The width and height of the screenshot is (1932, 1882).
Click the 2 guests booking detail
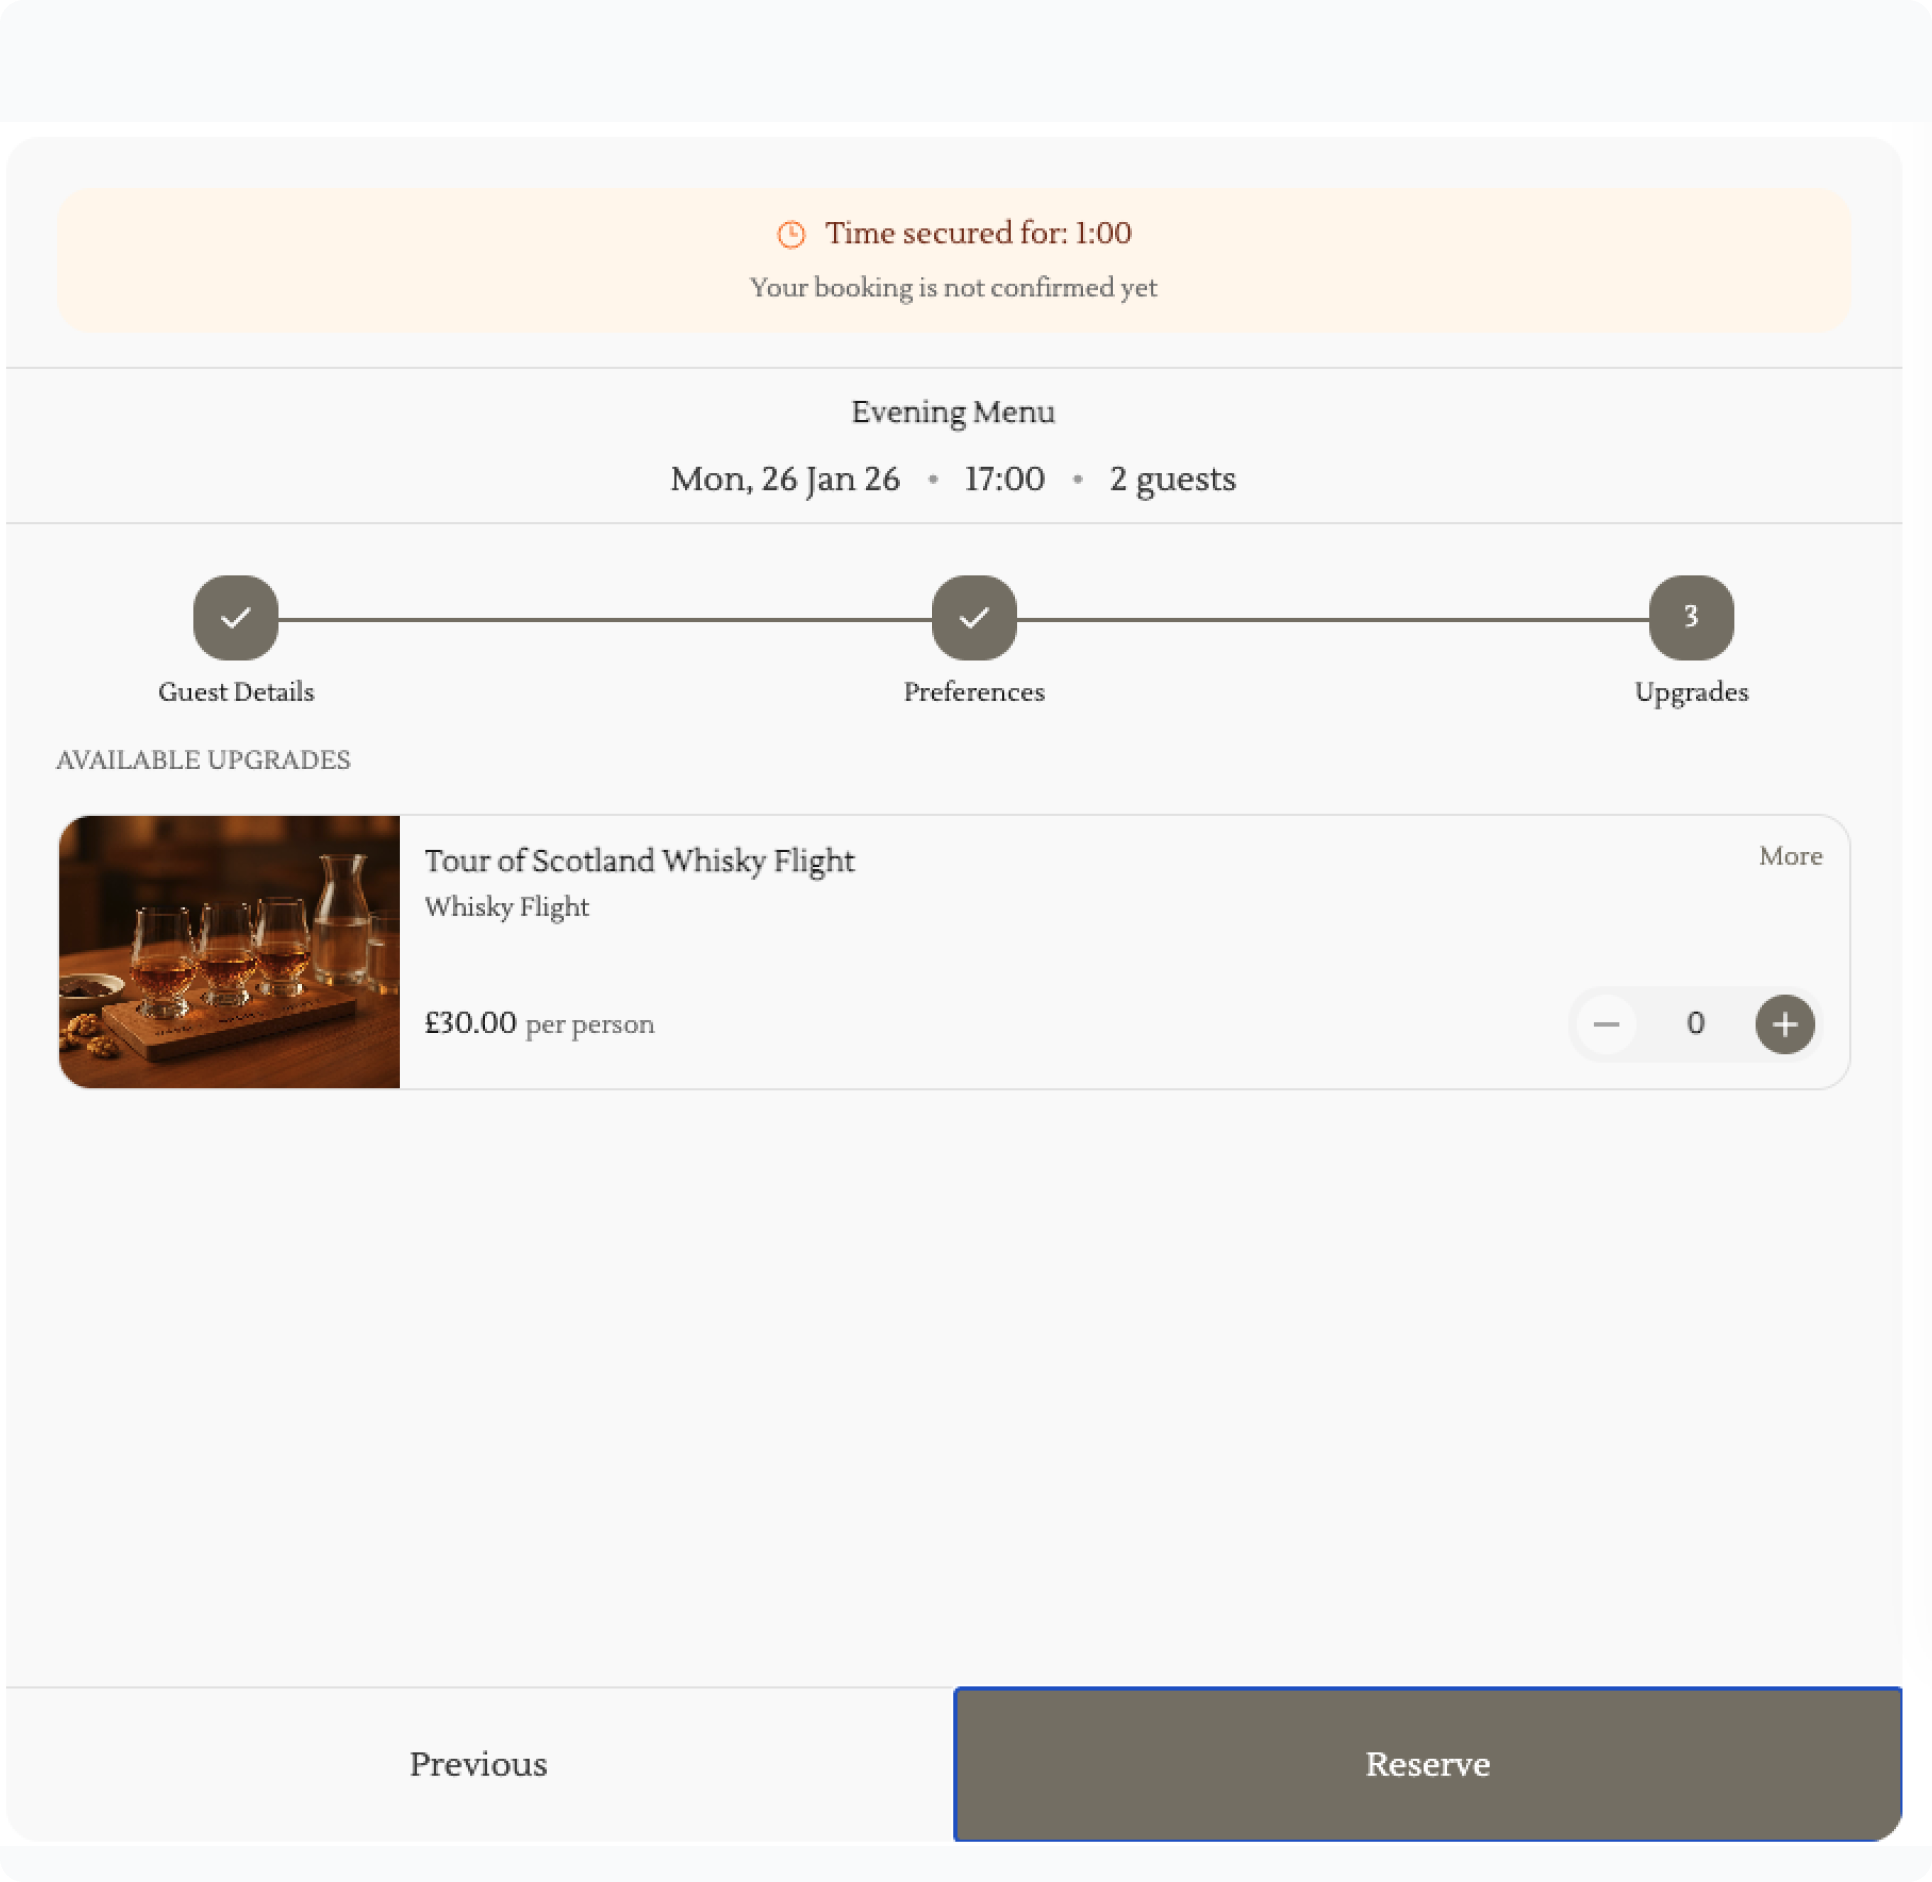[1172, 479]
